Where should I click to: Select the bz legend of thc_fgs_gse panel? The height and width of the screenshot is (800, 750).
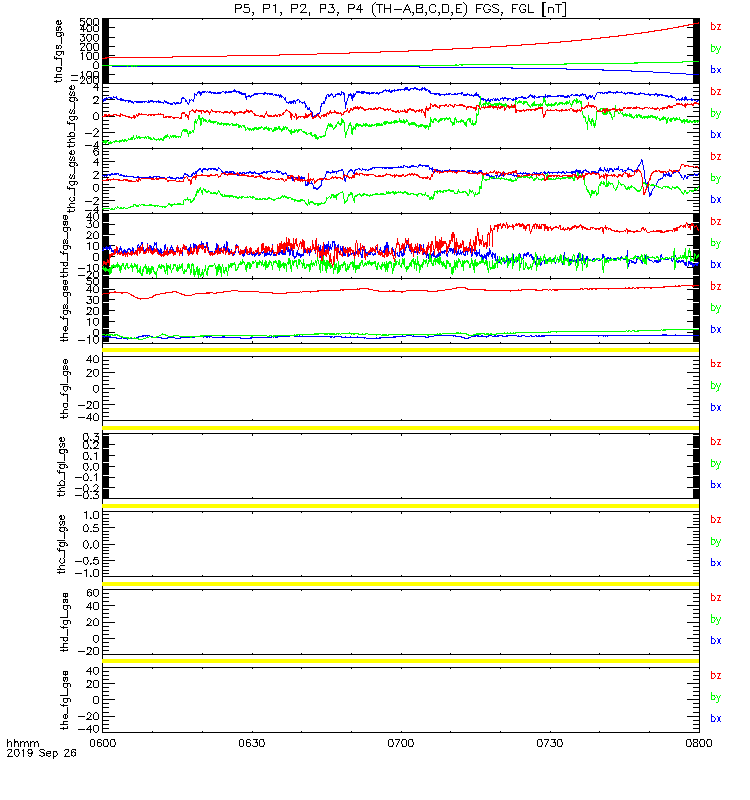click(716, 157)
